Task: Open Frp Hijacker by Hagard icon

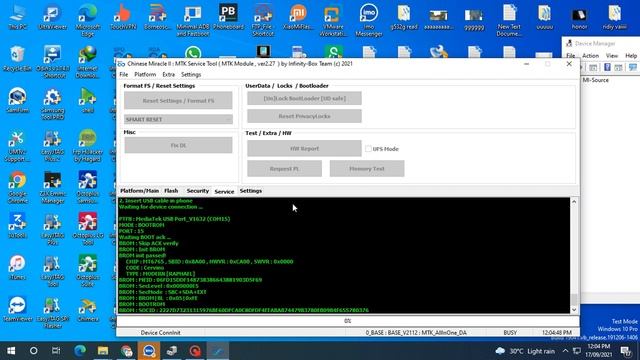Action: click(x=87, y=146)
